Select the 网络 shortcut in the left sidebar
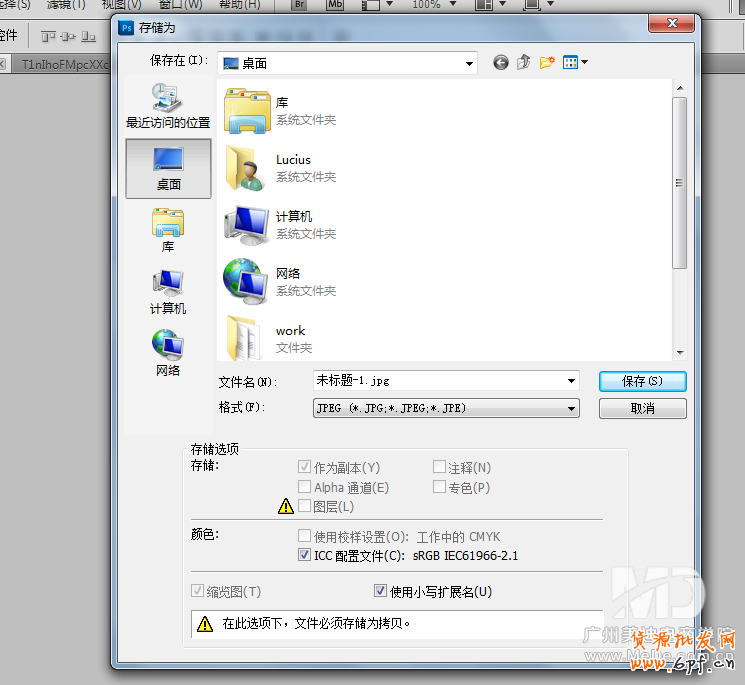 click(167, 353)
